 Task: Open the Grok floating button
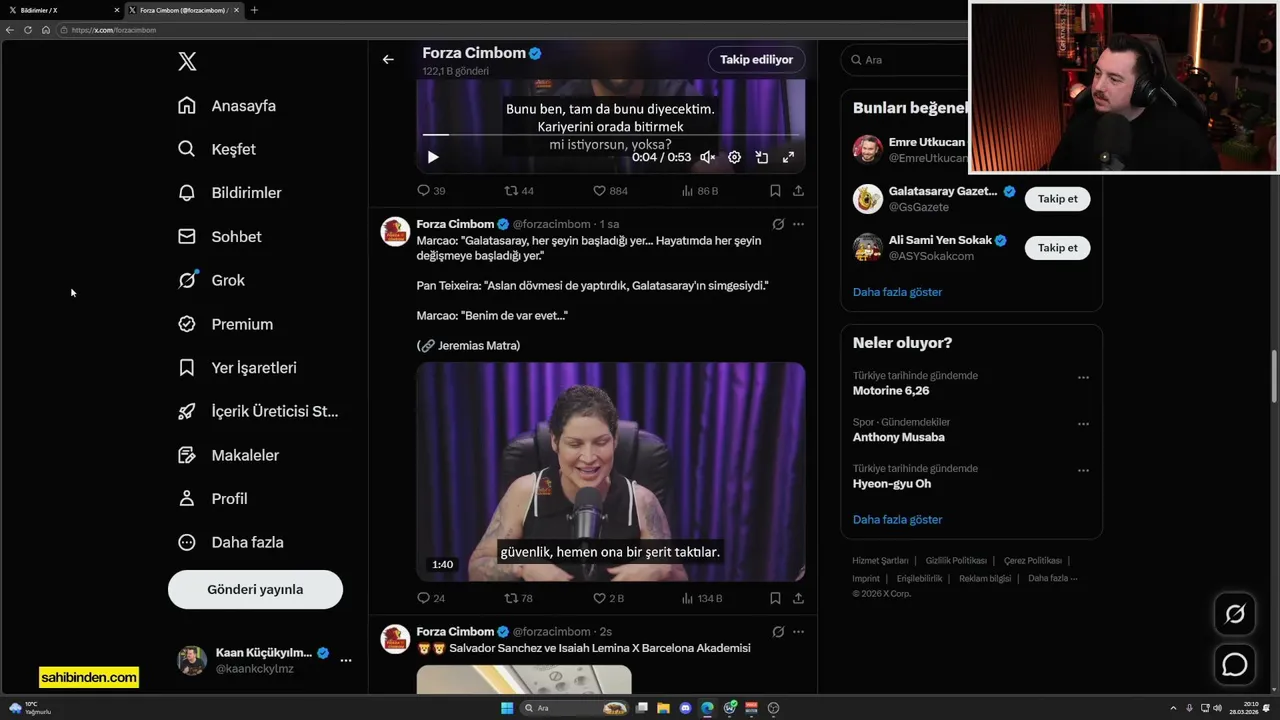[1235, 614]
